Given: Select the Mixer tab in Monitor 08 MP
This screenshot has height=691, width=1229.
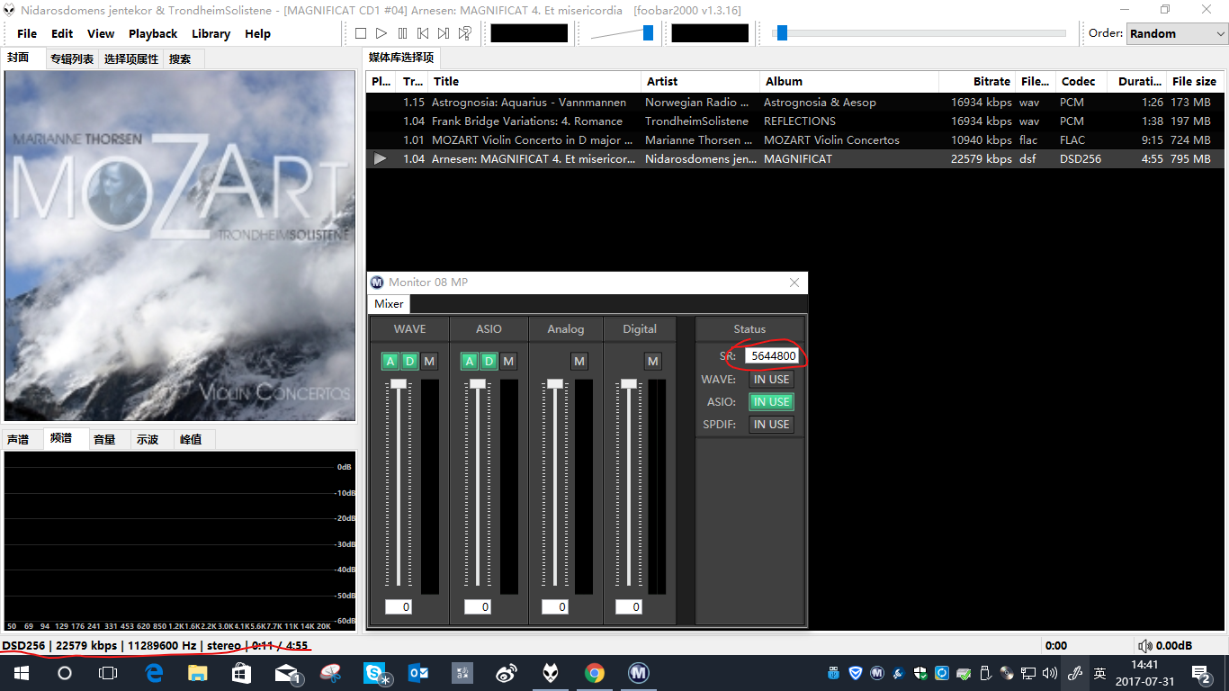Looking at the screenshot, I should tap(389, 304).
